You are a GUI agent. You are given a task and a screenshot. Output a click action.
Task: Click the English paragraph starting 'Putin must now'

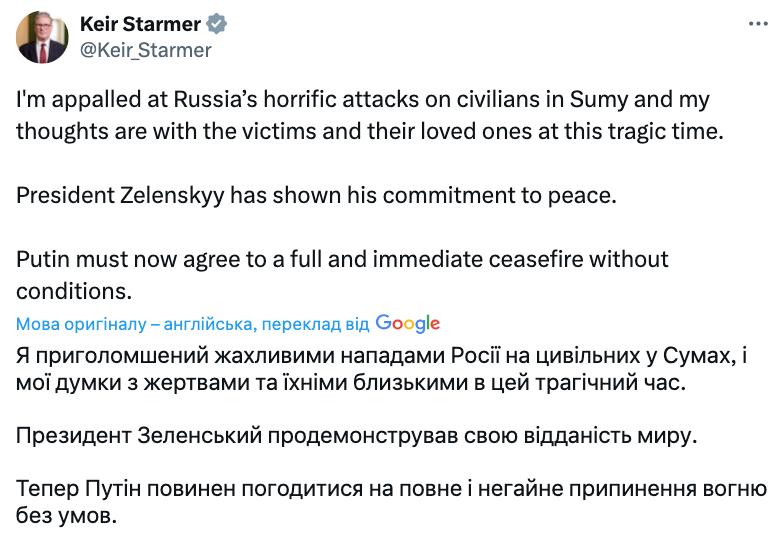(x=342, y=275)
